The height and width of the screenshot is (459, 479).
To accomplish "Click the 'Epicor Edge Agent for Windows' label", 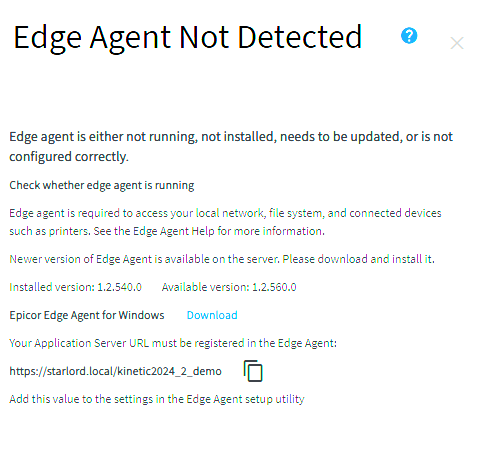I will tap(87, 315).
